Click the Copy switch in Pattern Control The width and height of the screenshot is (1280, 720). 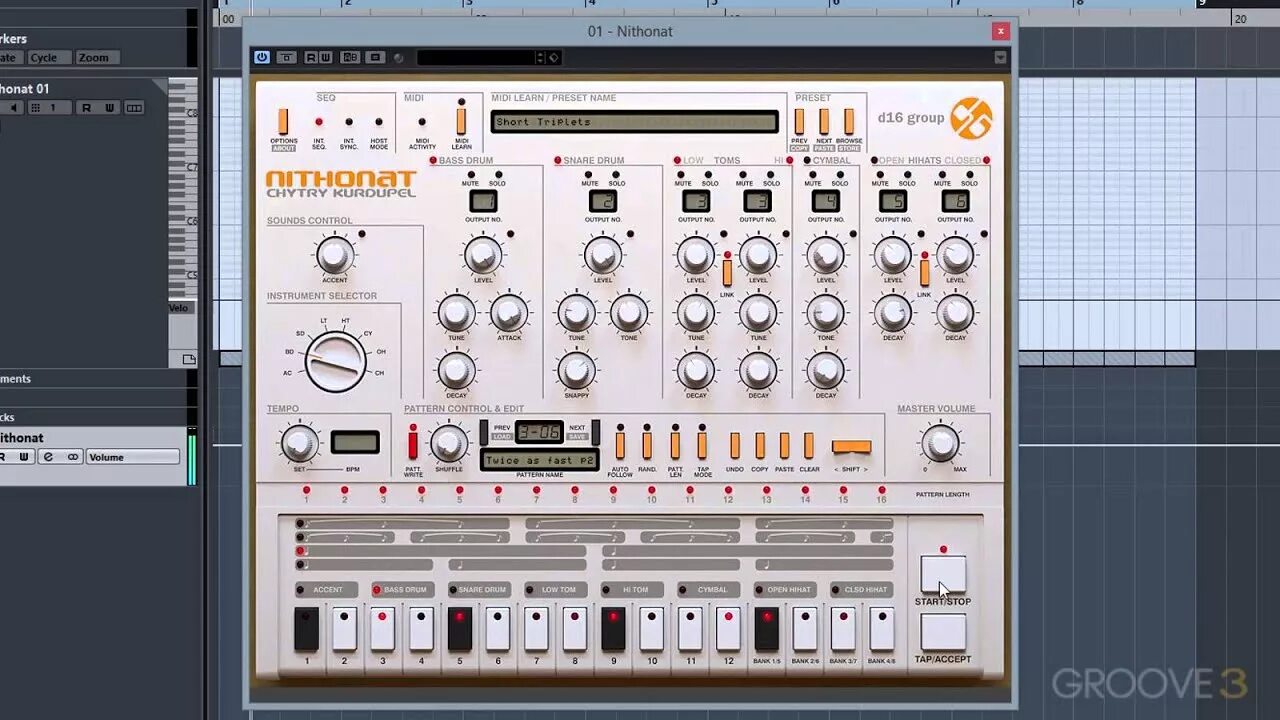click(760, 445)
